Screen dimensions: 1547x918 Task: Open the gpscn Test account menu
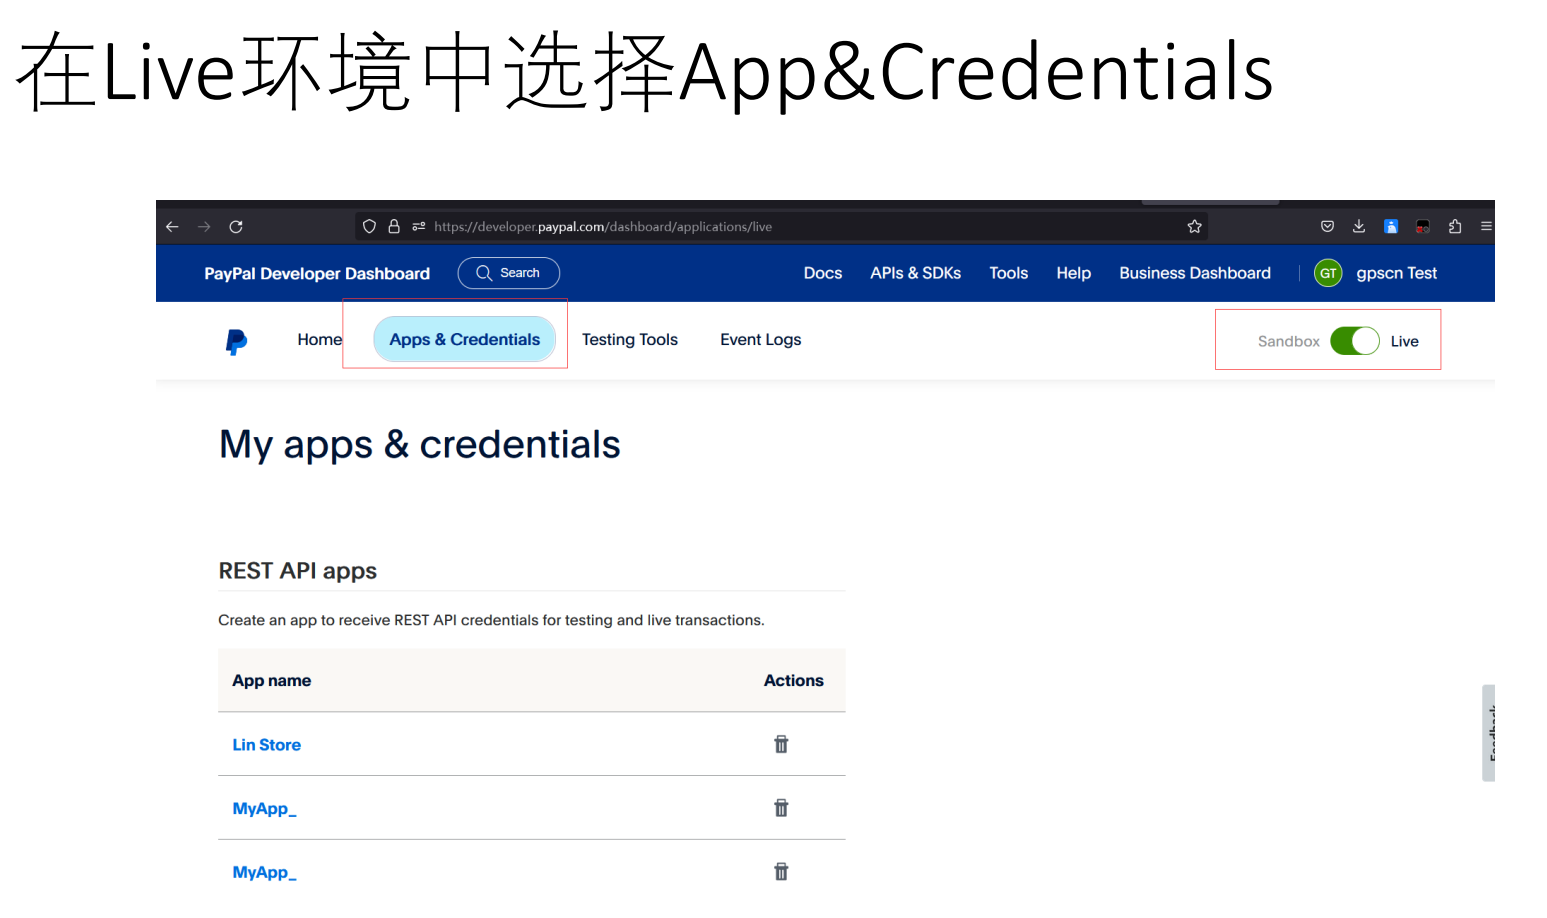[x=1396, y=273]
